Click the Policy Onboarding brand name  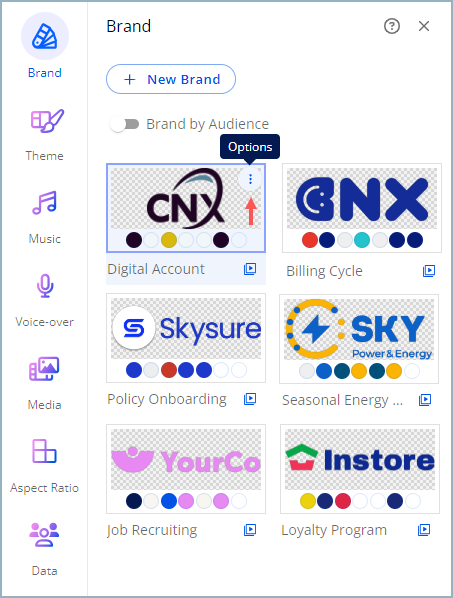(167, 399)
